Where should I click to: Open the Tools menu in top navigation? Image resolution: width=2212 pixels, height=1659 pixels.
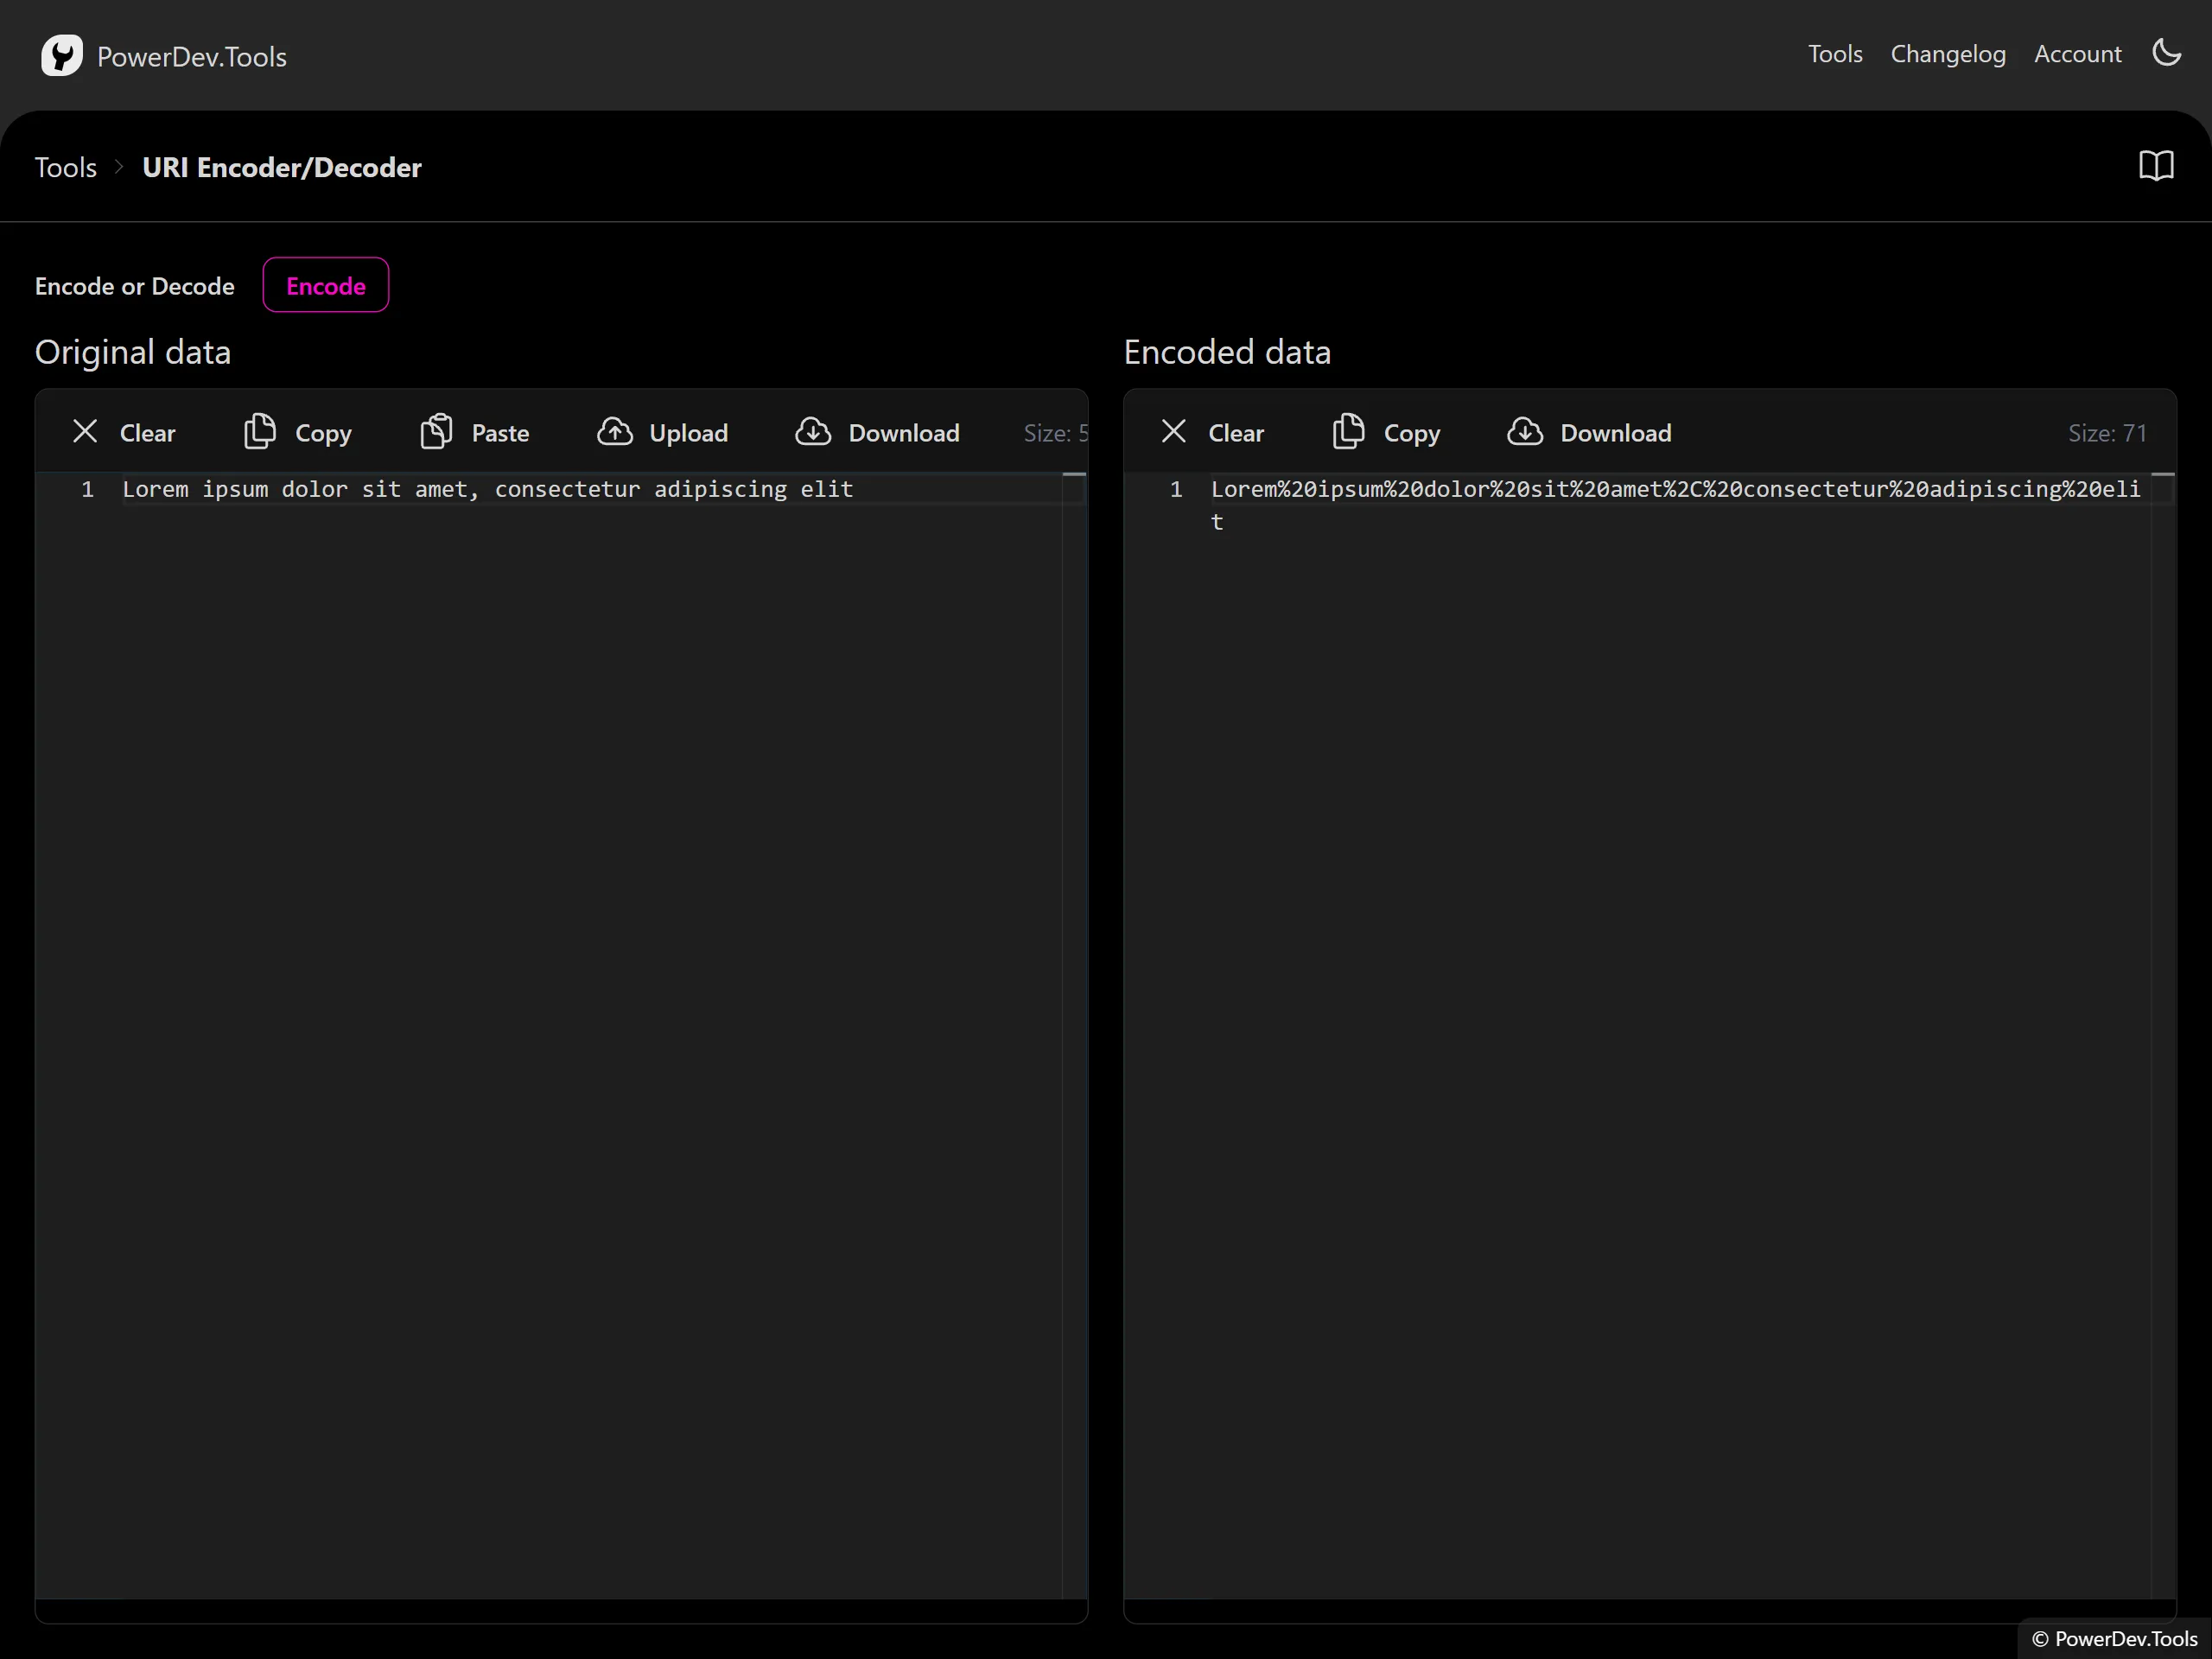point(1834,54)
